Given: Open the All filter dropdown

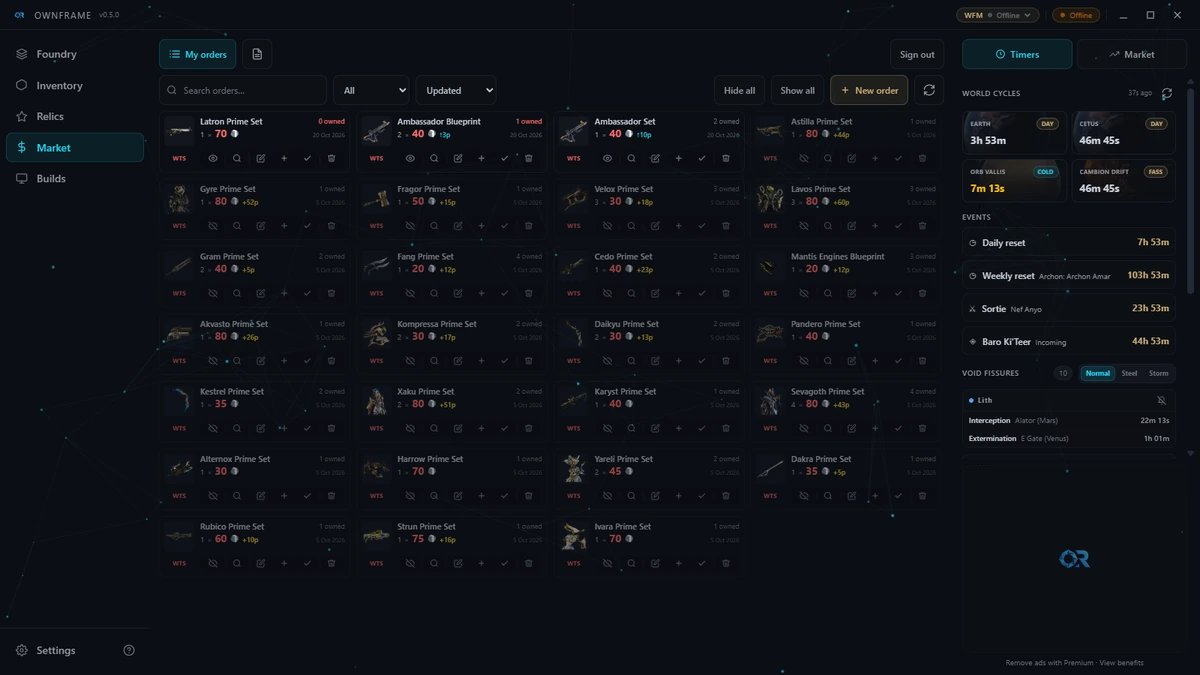Looking at the screenshot, I should 371,90.
